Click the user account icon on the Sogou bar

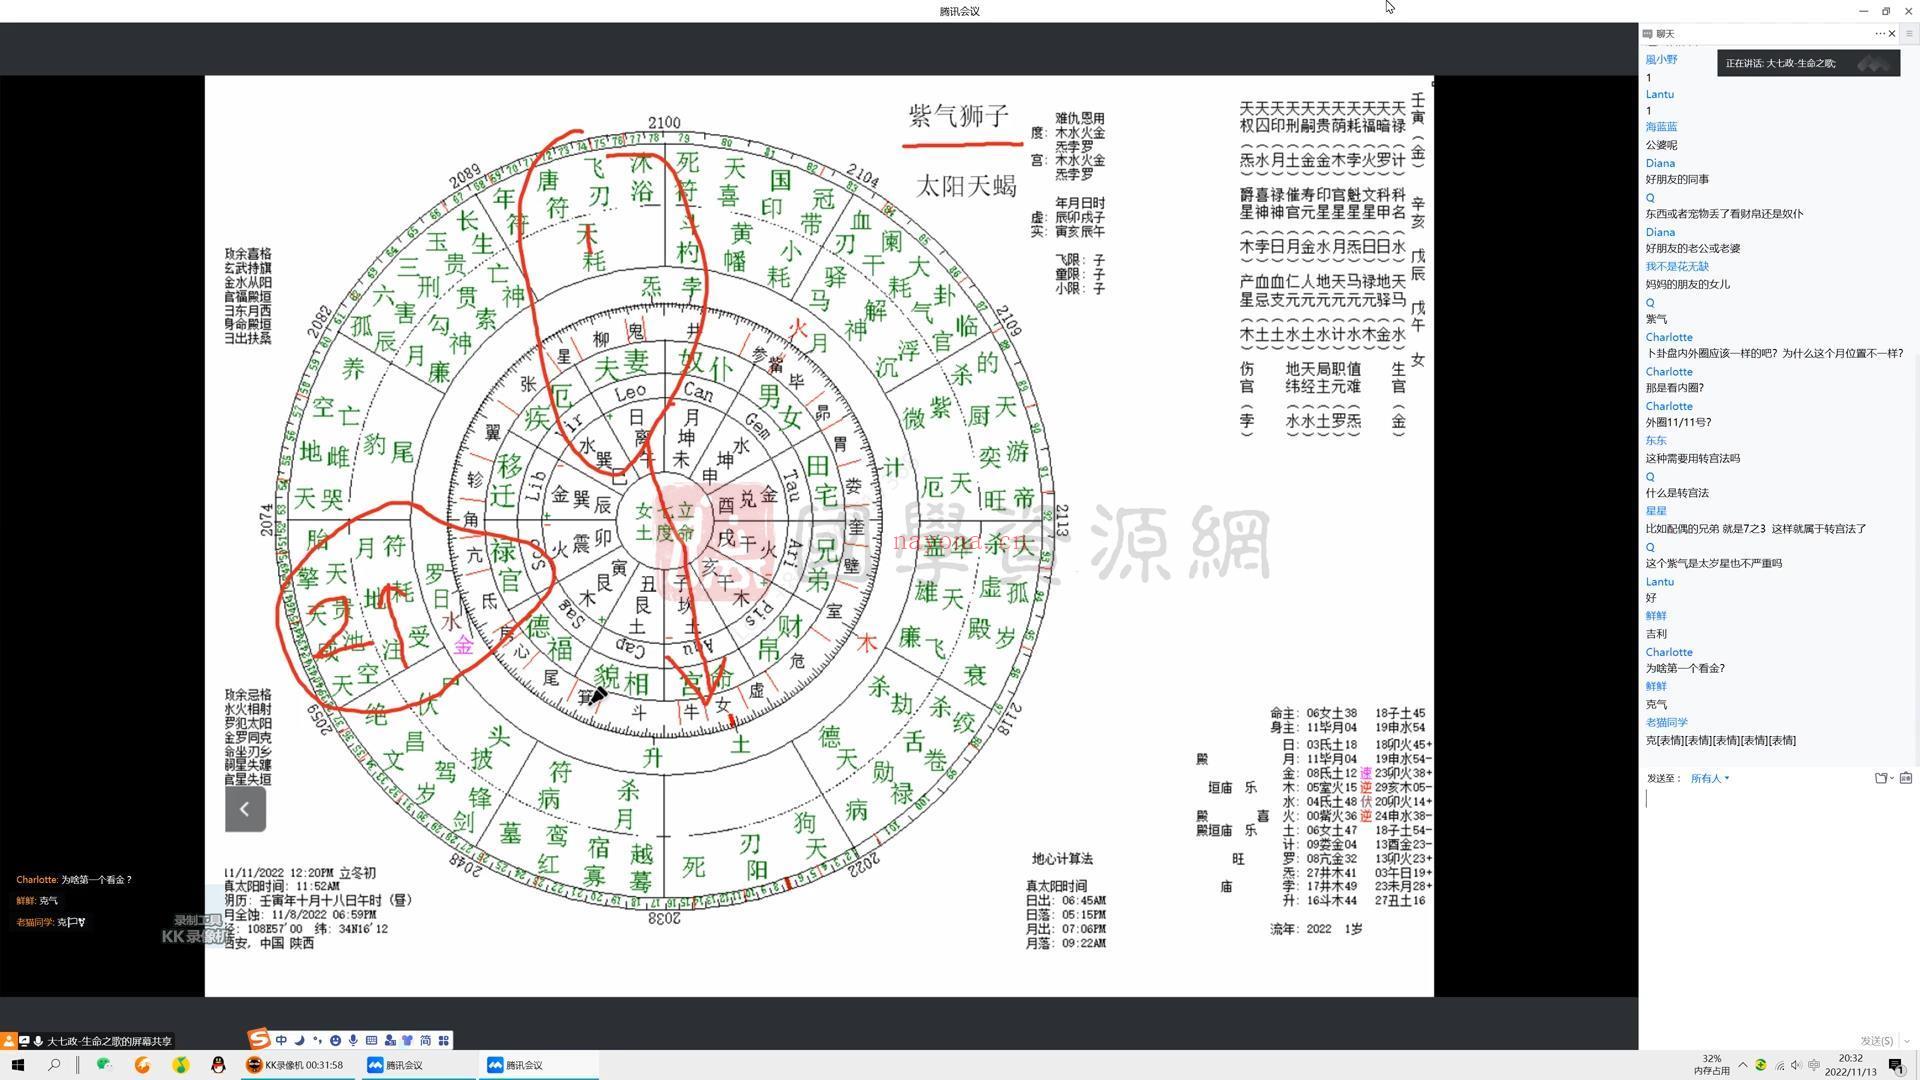click(x=389, y=1040)
